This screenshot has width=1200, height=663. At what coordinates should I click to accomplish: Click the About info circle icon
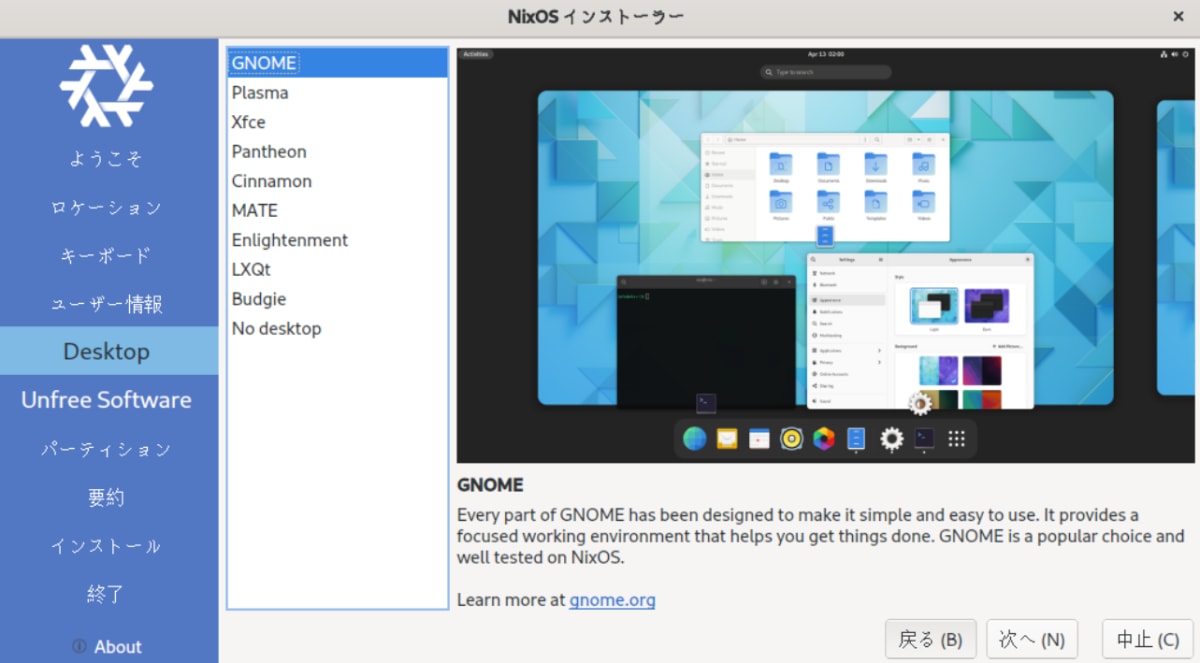pyautogui.click(x=79, y=647)
